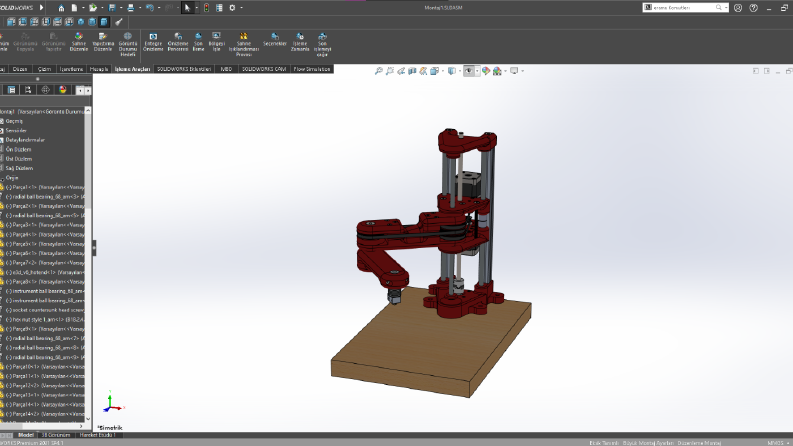Switch to Çizim tab

click(x=44, y=69)
